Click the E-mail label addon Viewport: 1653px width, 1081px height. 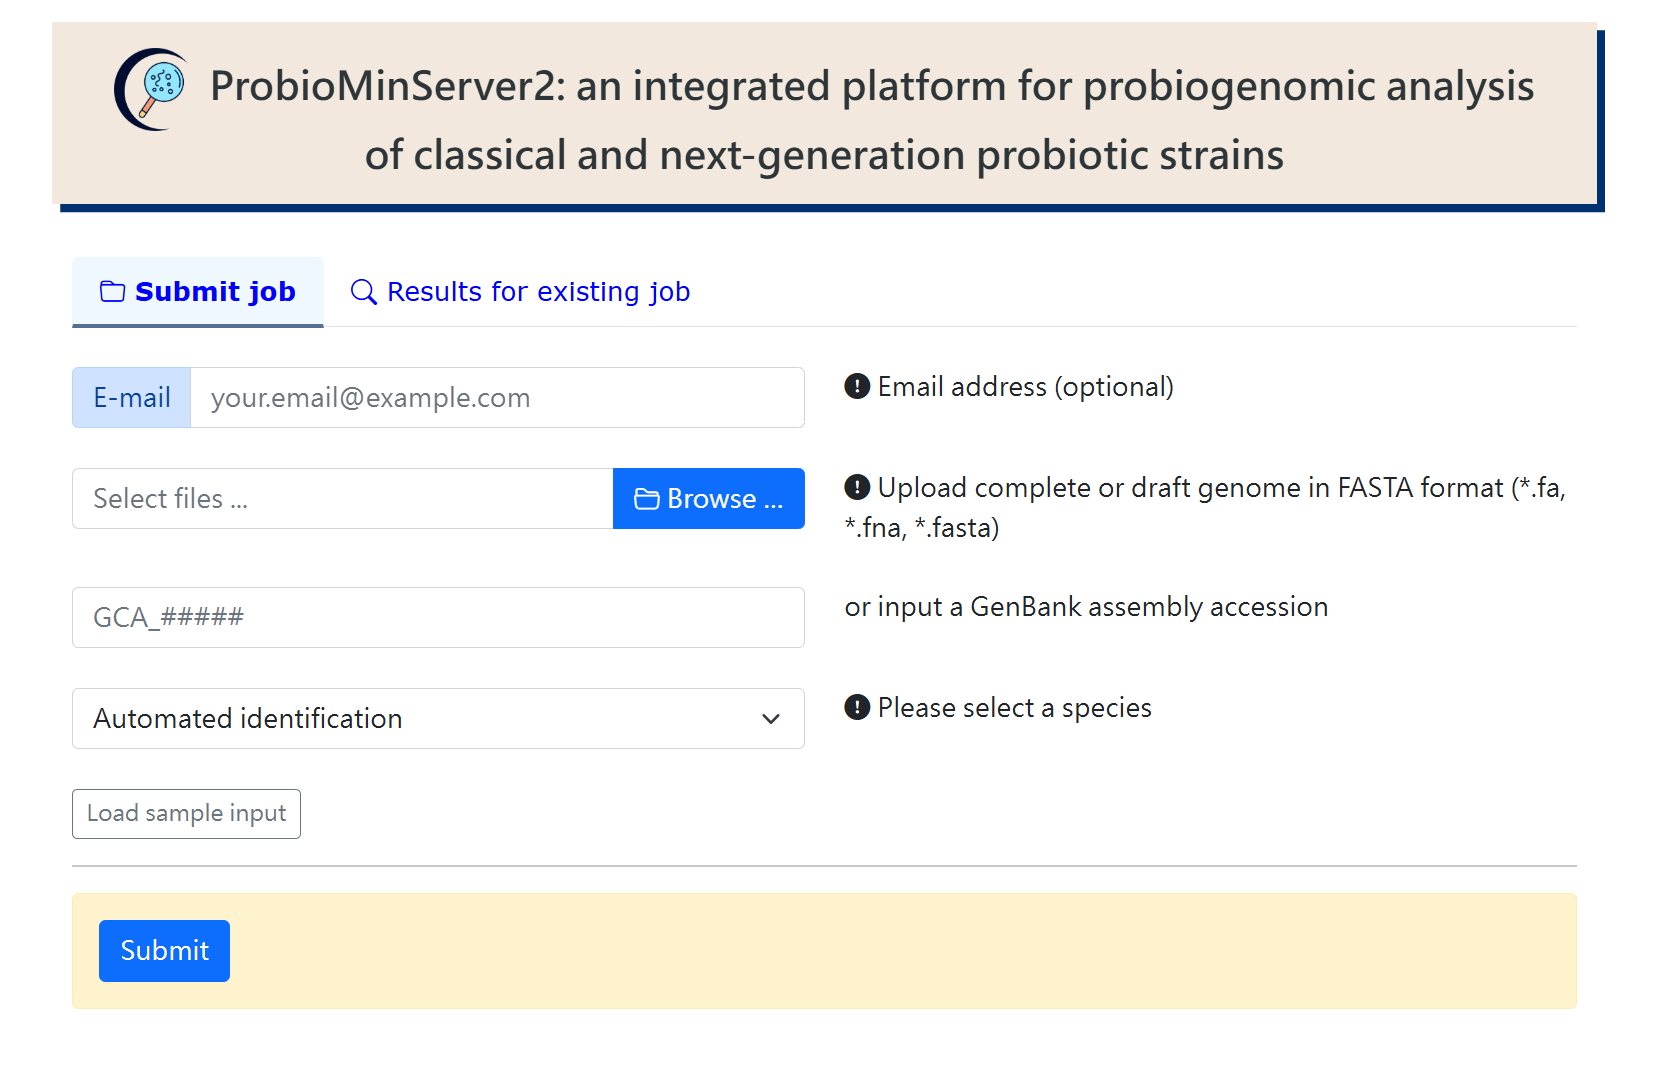132,398
